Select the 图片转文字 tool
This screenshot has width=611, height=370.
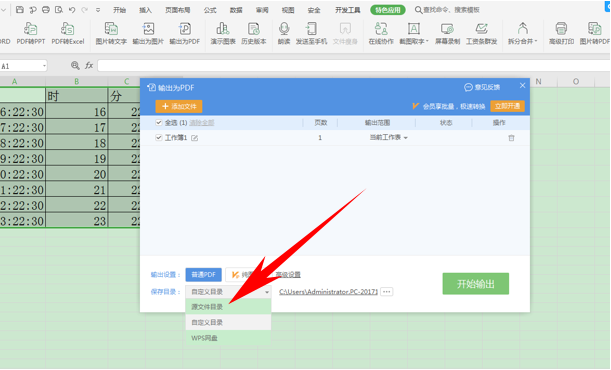111,33
